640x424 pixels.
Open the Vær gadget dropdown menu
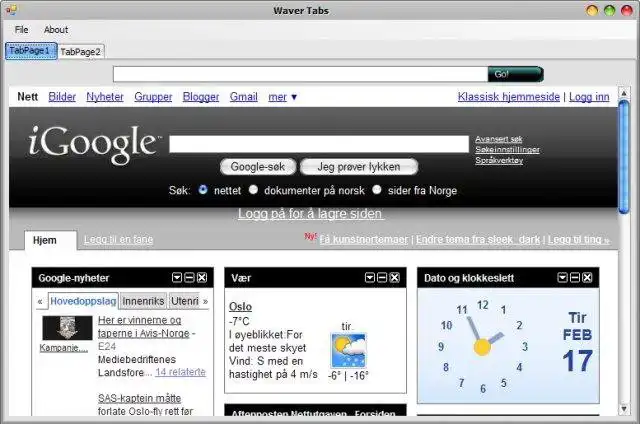tap(369, 278)
